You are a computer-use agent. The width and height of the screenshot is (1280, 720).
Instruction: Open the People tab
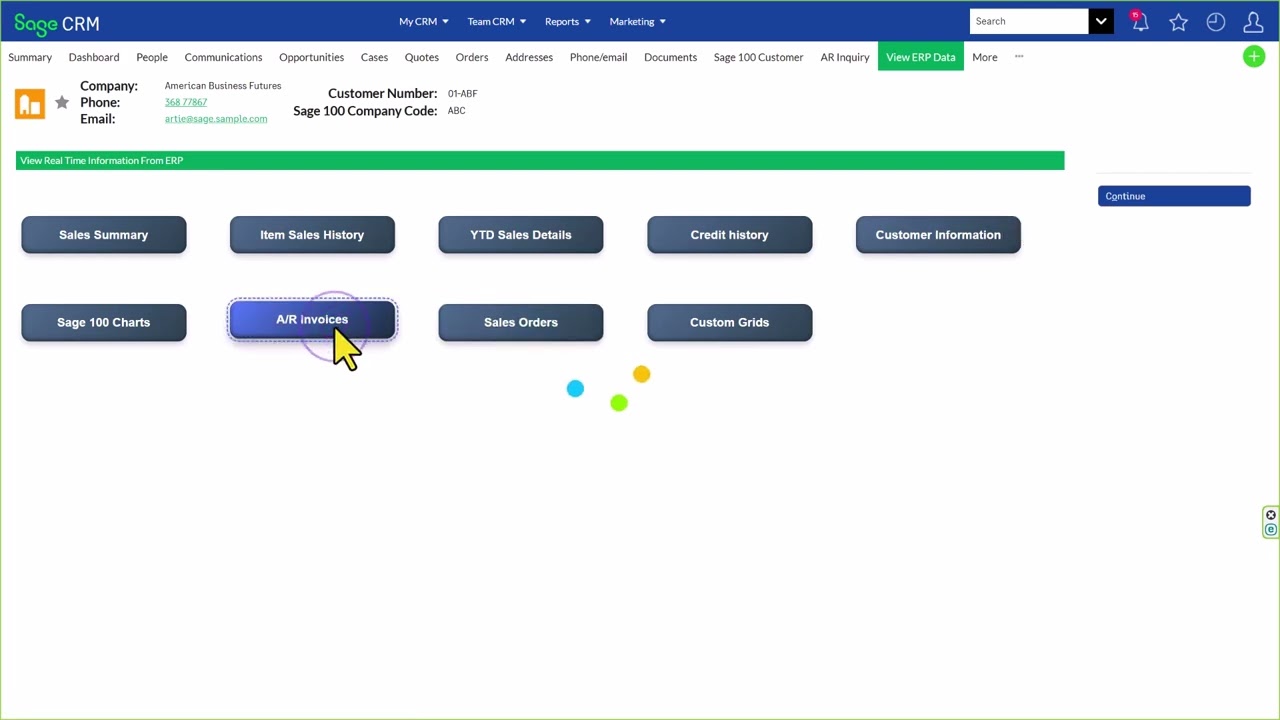point(152,57)
